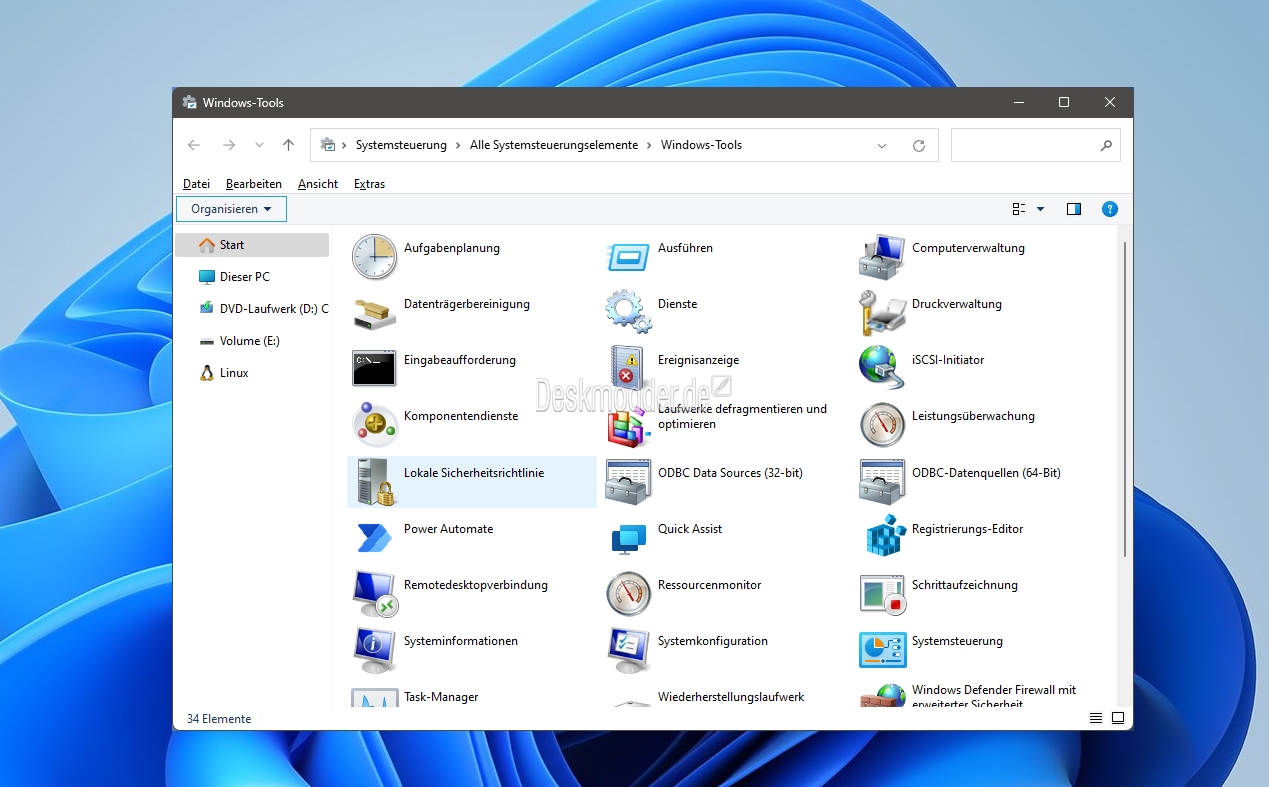Screen dimensions: 1269x787
Task: Click the Druckverwaltung printer icon
Action: pyautogui.click(x=882, y=313)
